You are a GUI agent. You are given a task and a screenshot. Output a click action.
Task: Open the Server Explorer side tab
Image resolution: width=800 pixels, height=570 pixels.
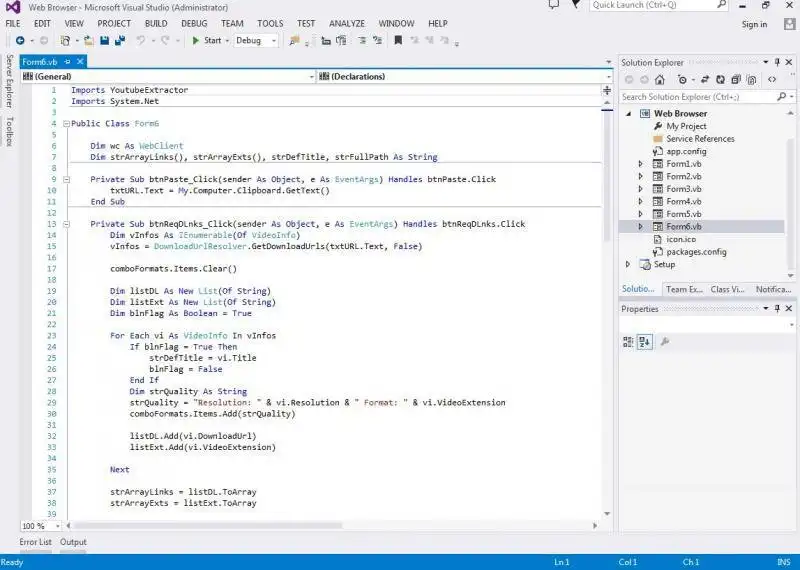(x=9, y=81)
